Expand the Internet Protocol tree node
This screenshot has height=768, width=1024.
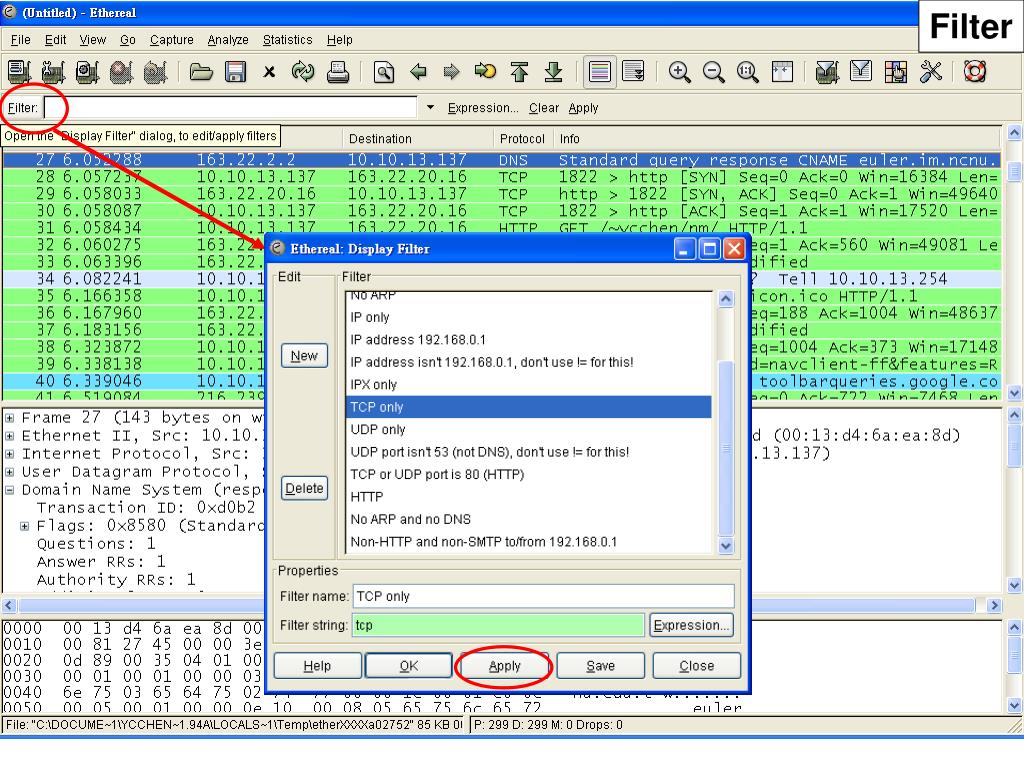point(10,454)
